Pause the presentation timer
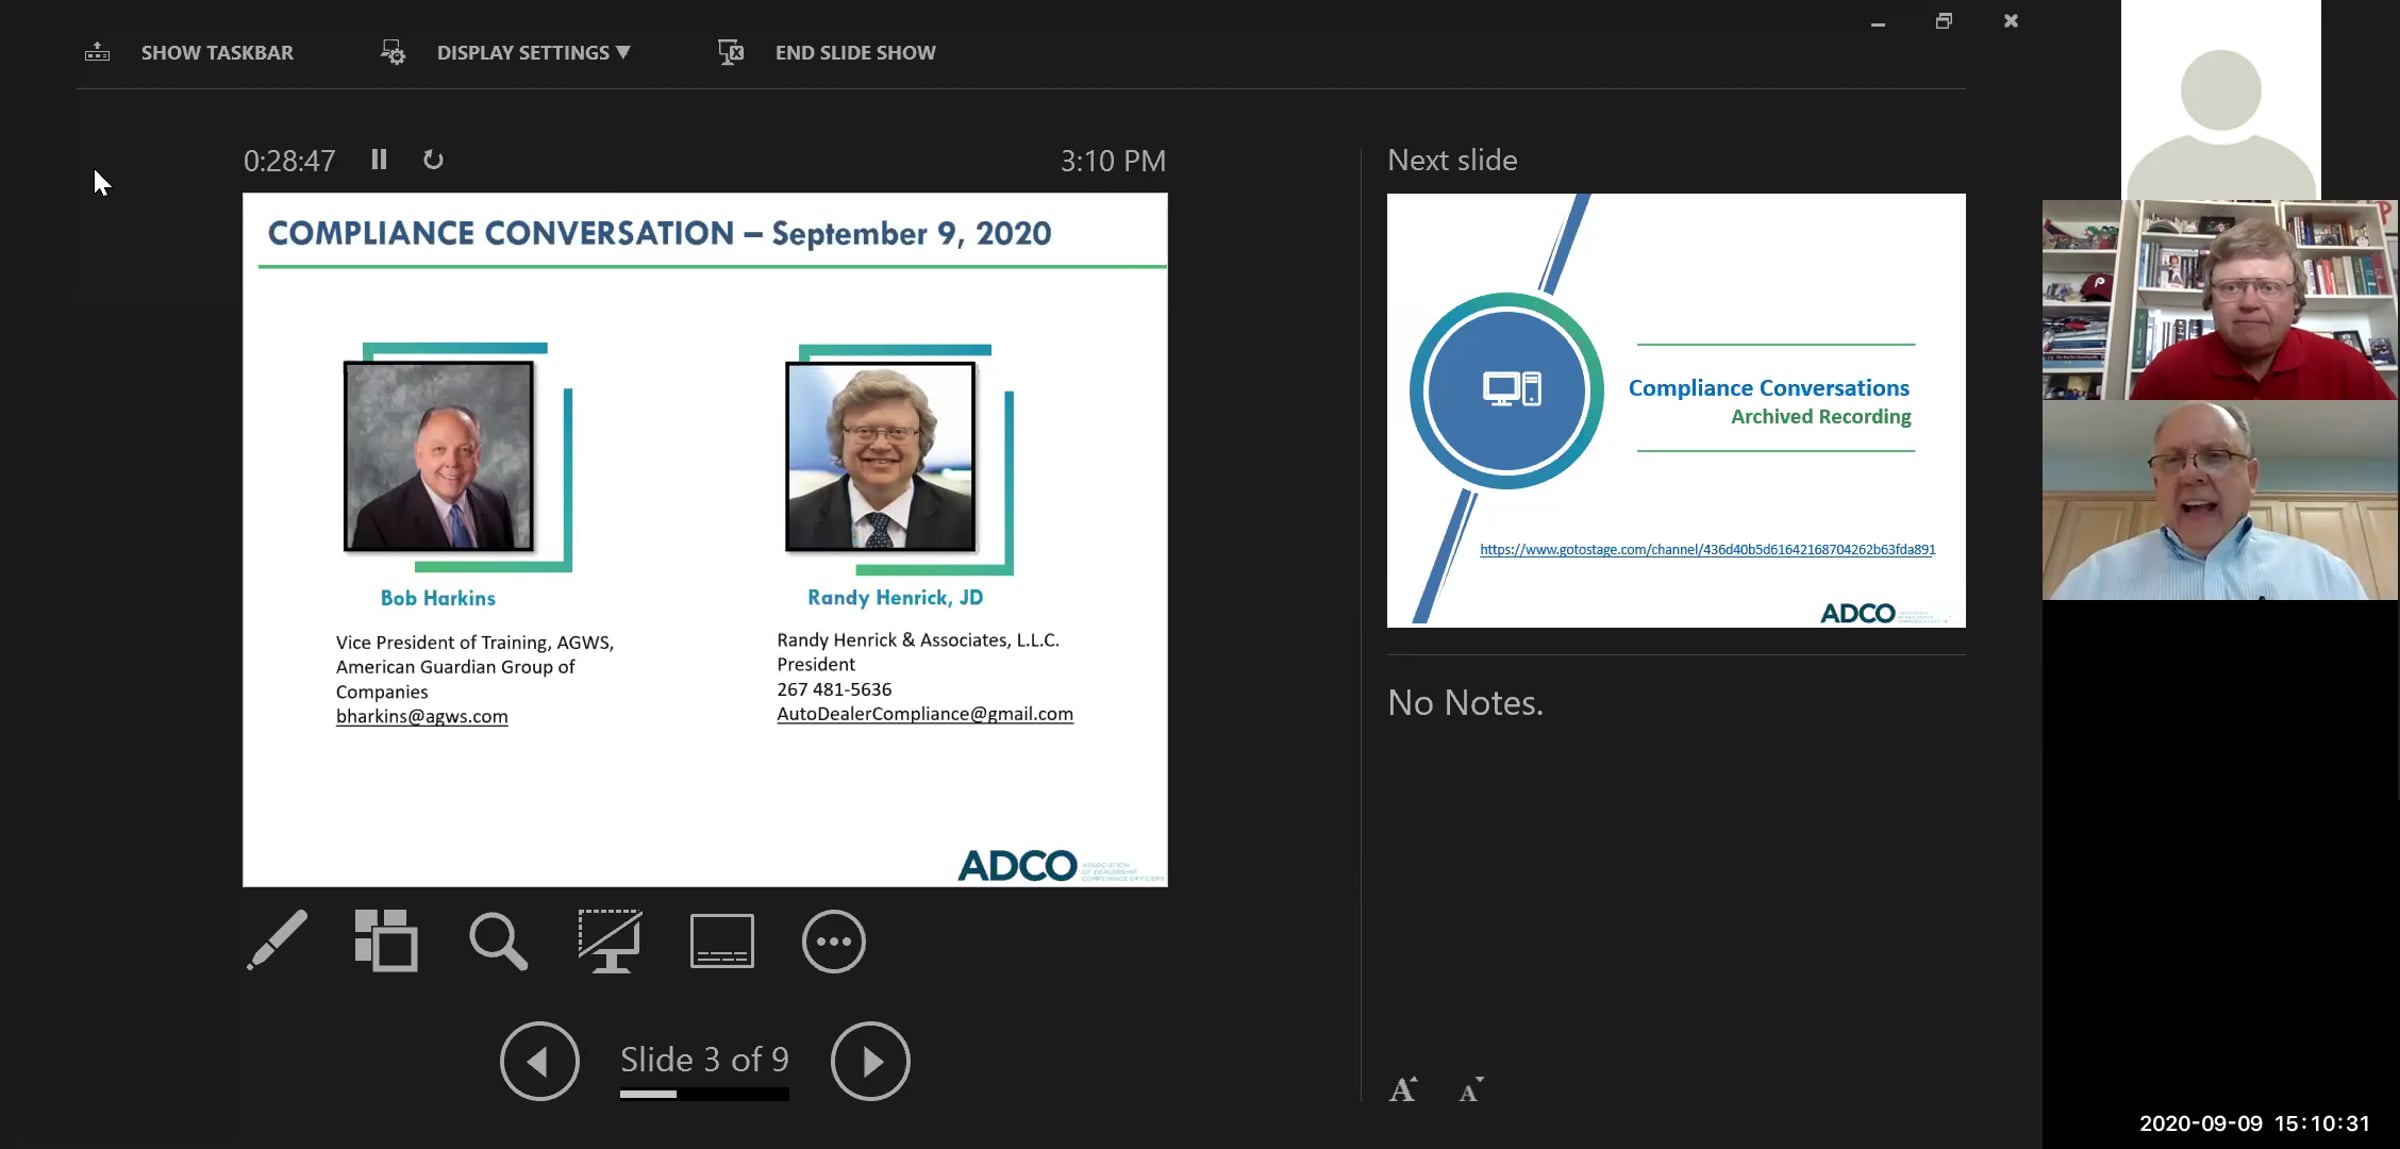 click(379, 159)
